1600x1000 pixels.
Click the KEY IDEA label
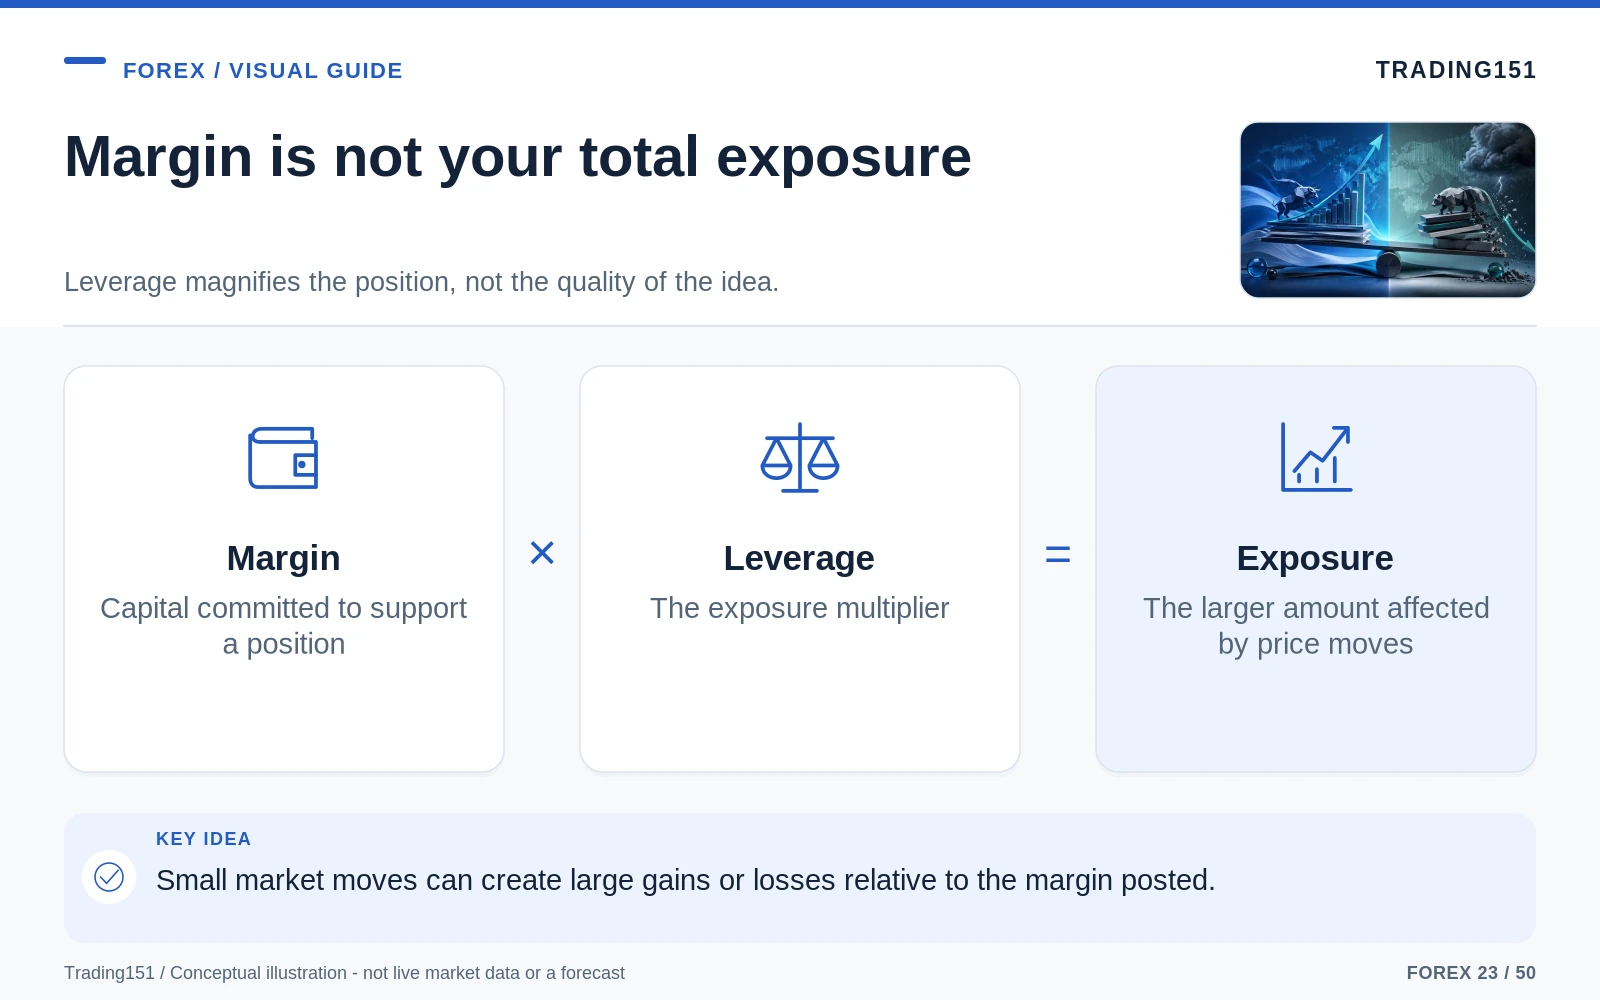[x=204, y=839]
